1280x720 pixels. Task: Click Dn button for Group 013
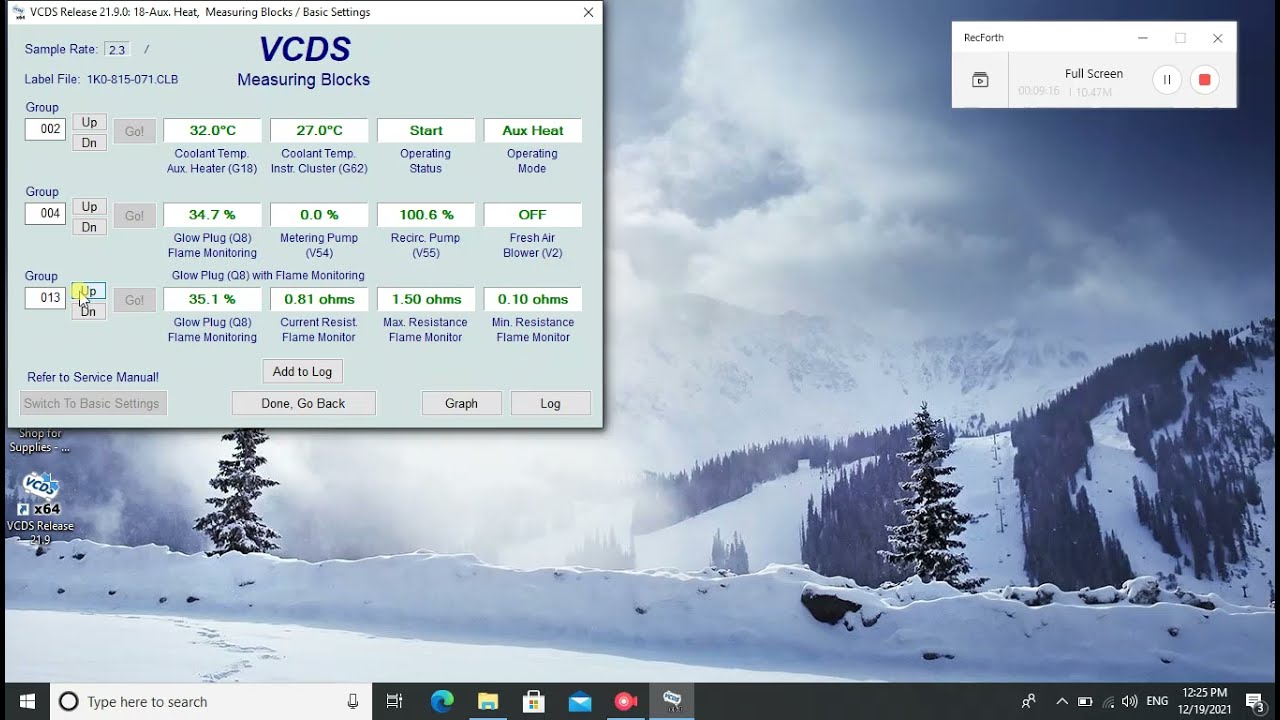pos(89,312)
